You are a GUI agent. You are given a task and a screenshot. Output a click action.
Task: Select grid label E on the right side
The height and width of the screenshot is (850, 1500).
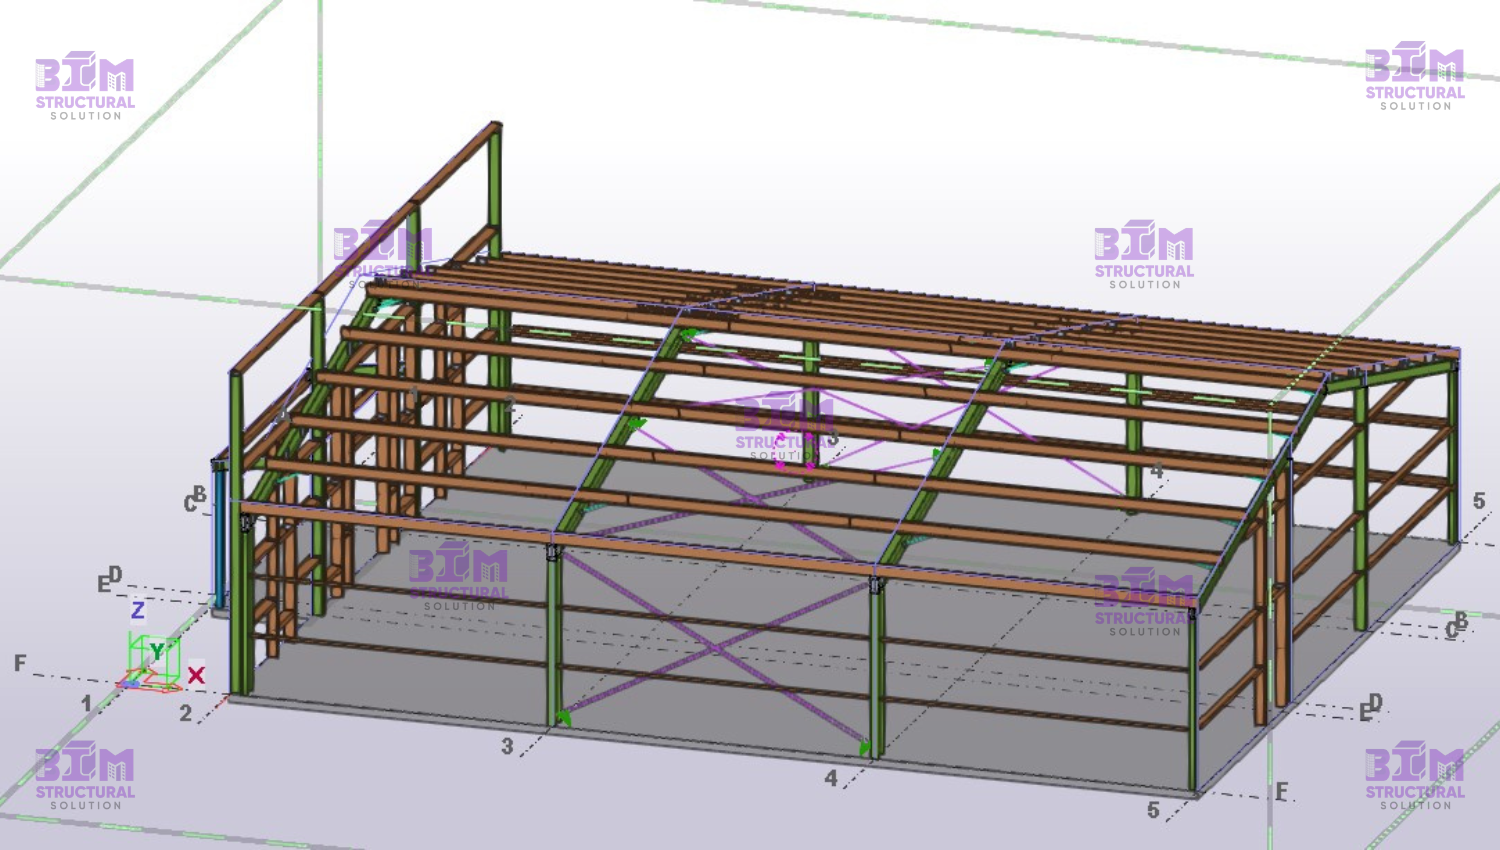[x=1365, y=713]
